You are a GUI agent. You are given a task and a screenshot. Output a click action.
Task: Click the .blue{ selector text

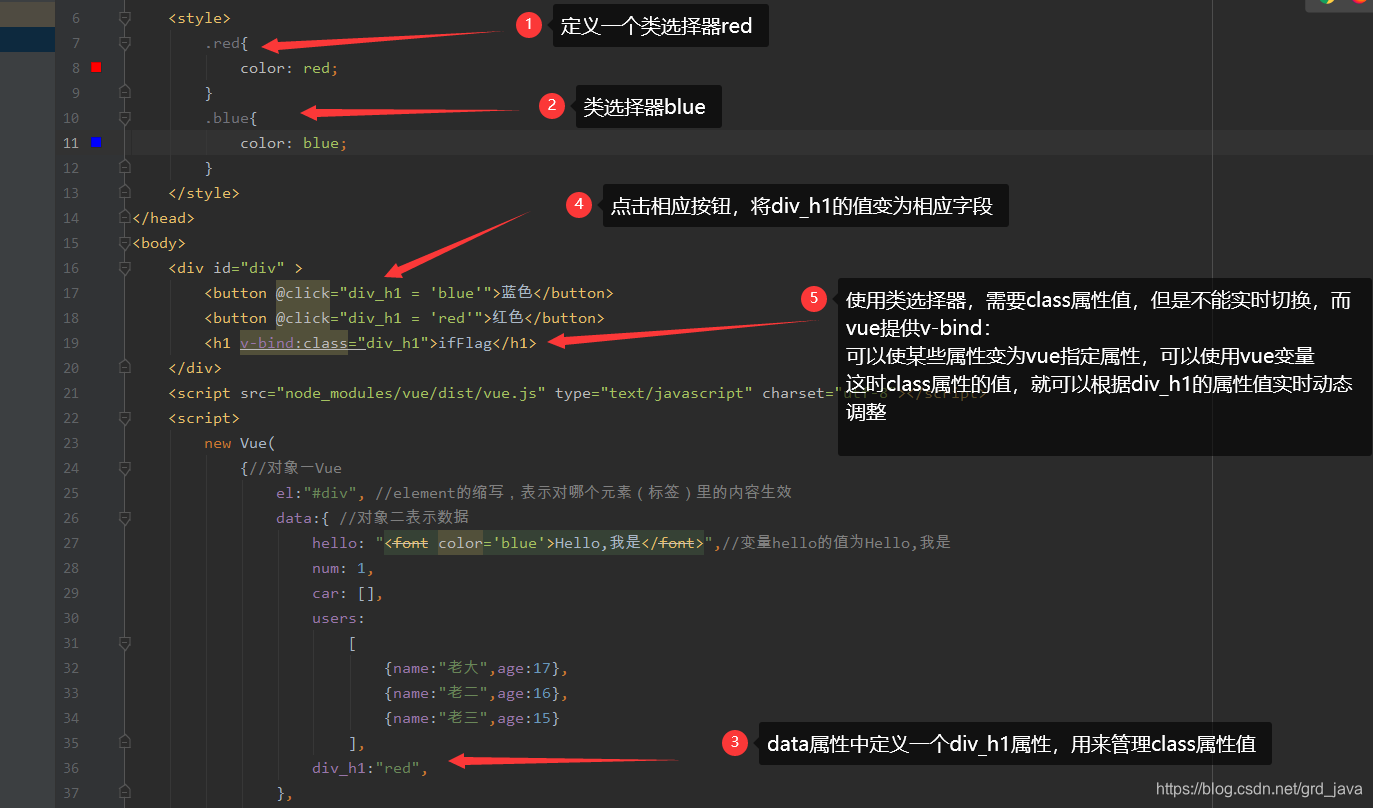(x=230, y=118)
